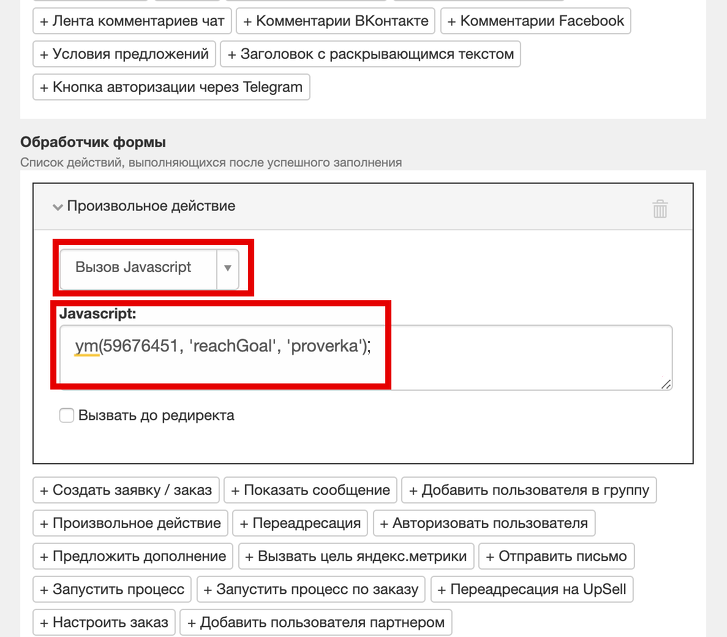Screen dimensions: 727x637
Task: Add Заголовок с раскрывающимся текстом element
Action: [x=370, y=54]
